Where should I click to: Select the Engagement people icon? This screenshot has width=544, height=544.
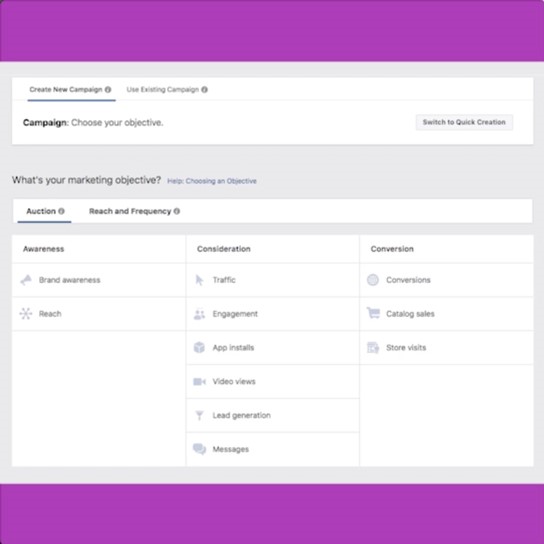pyautogui.click(x=199, y=314)
